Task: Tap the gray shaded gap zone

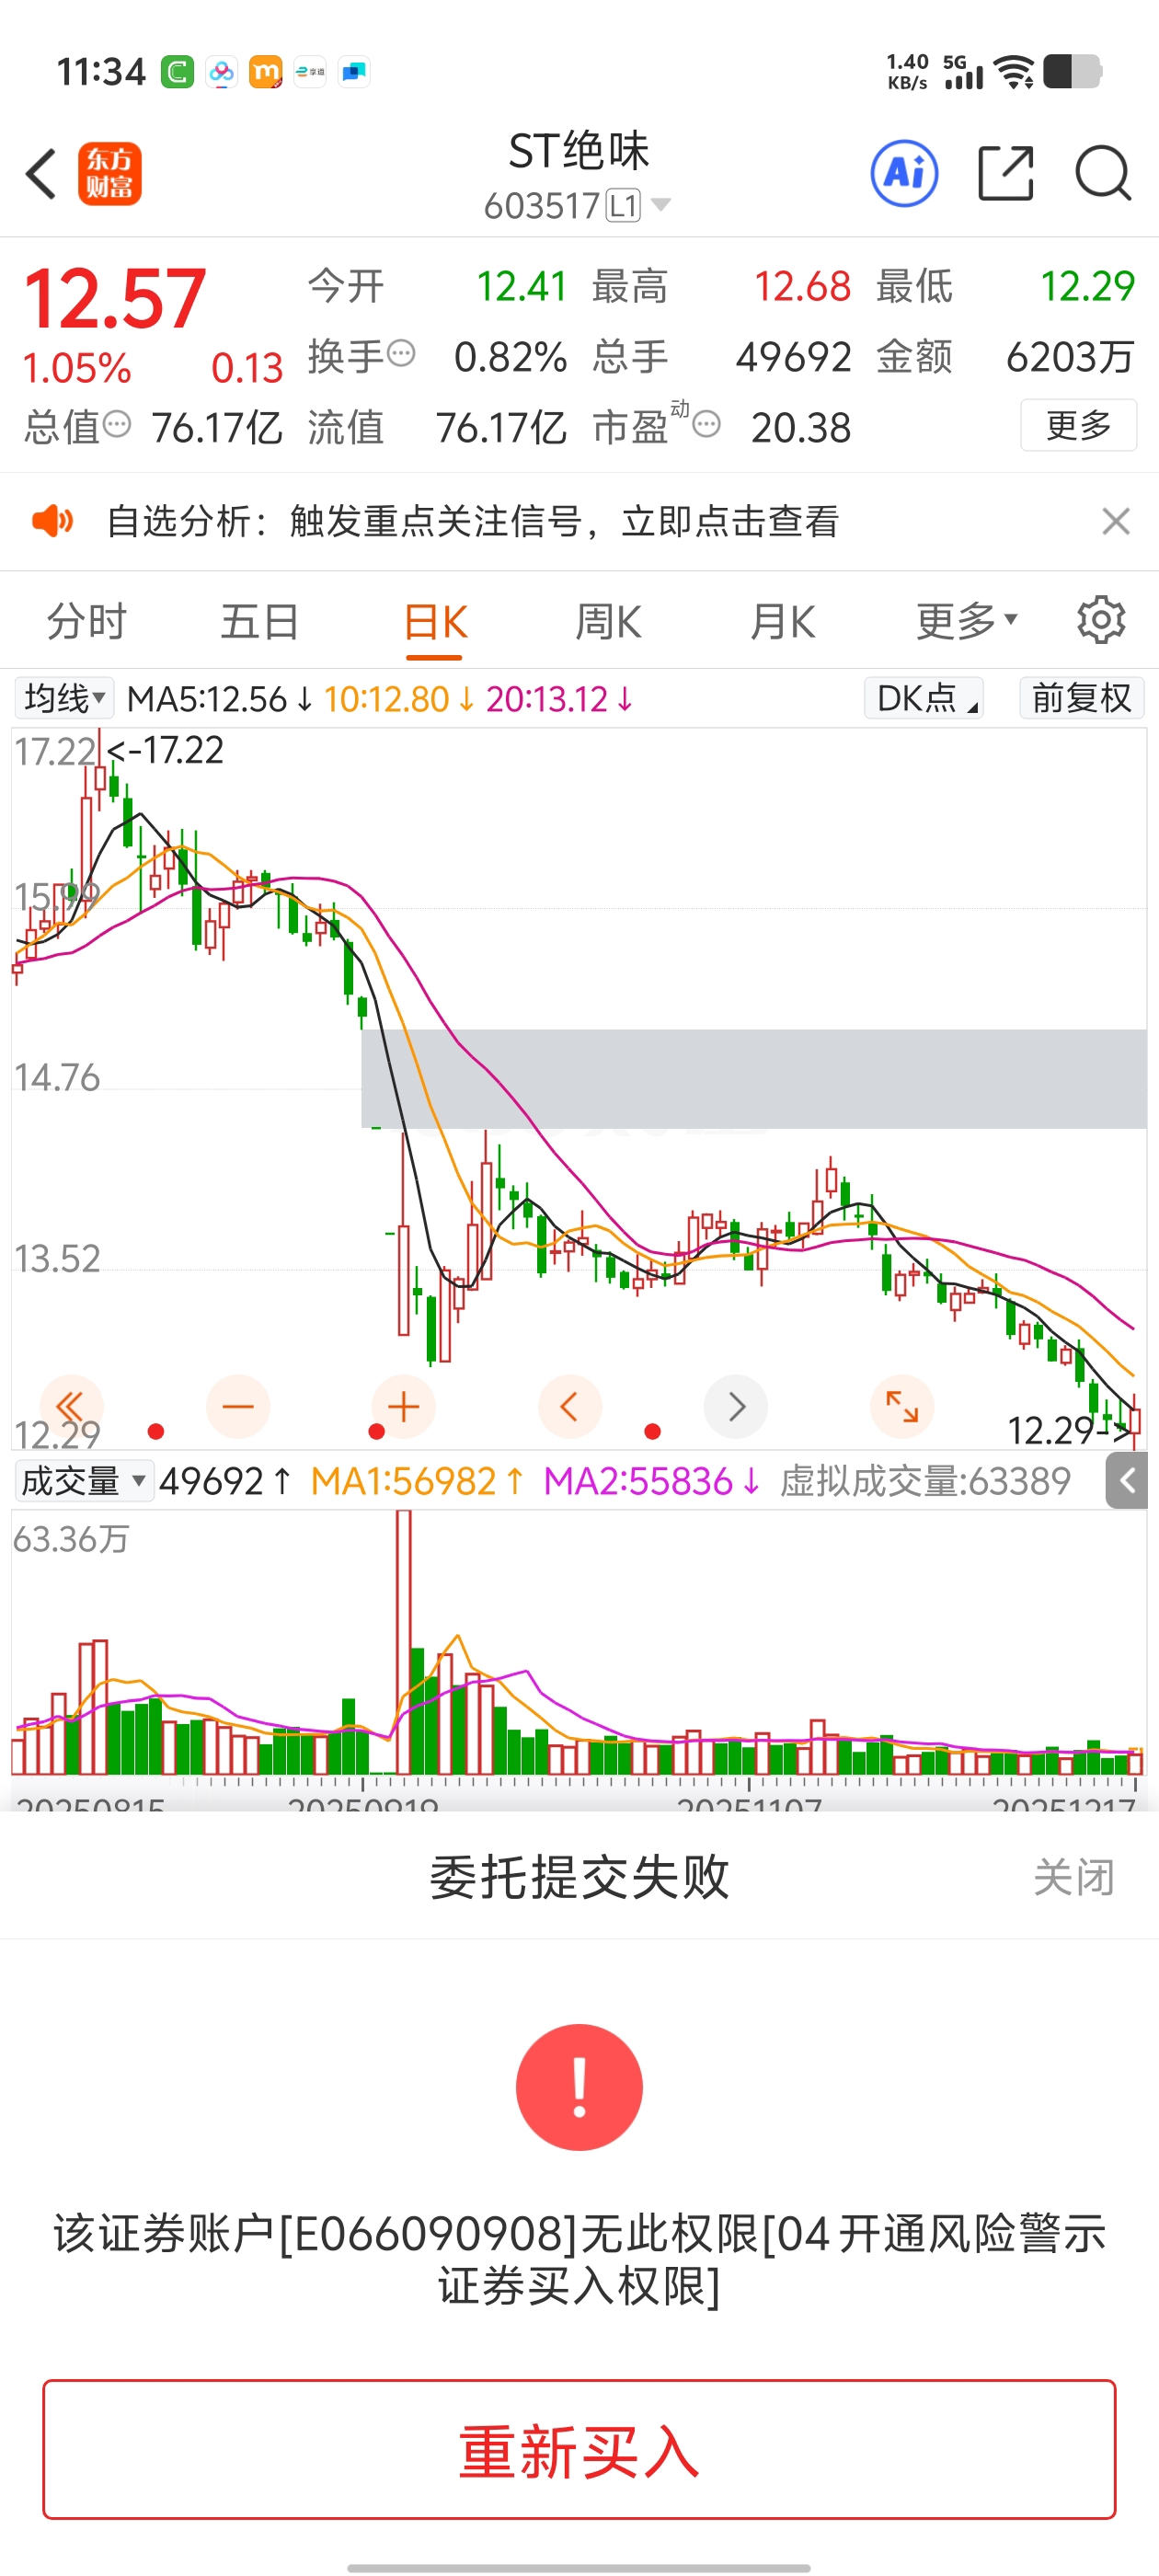Action: 754,1078
